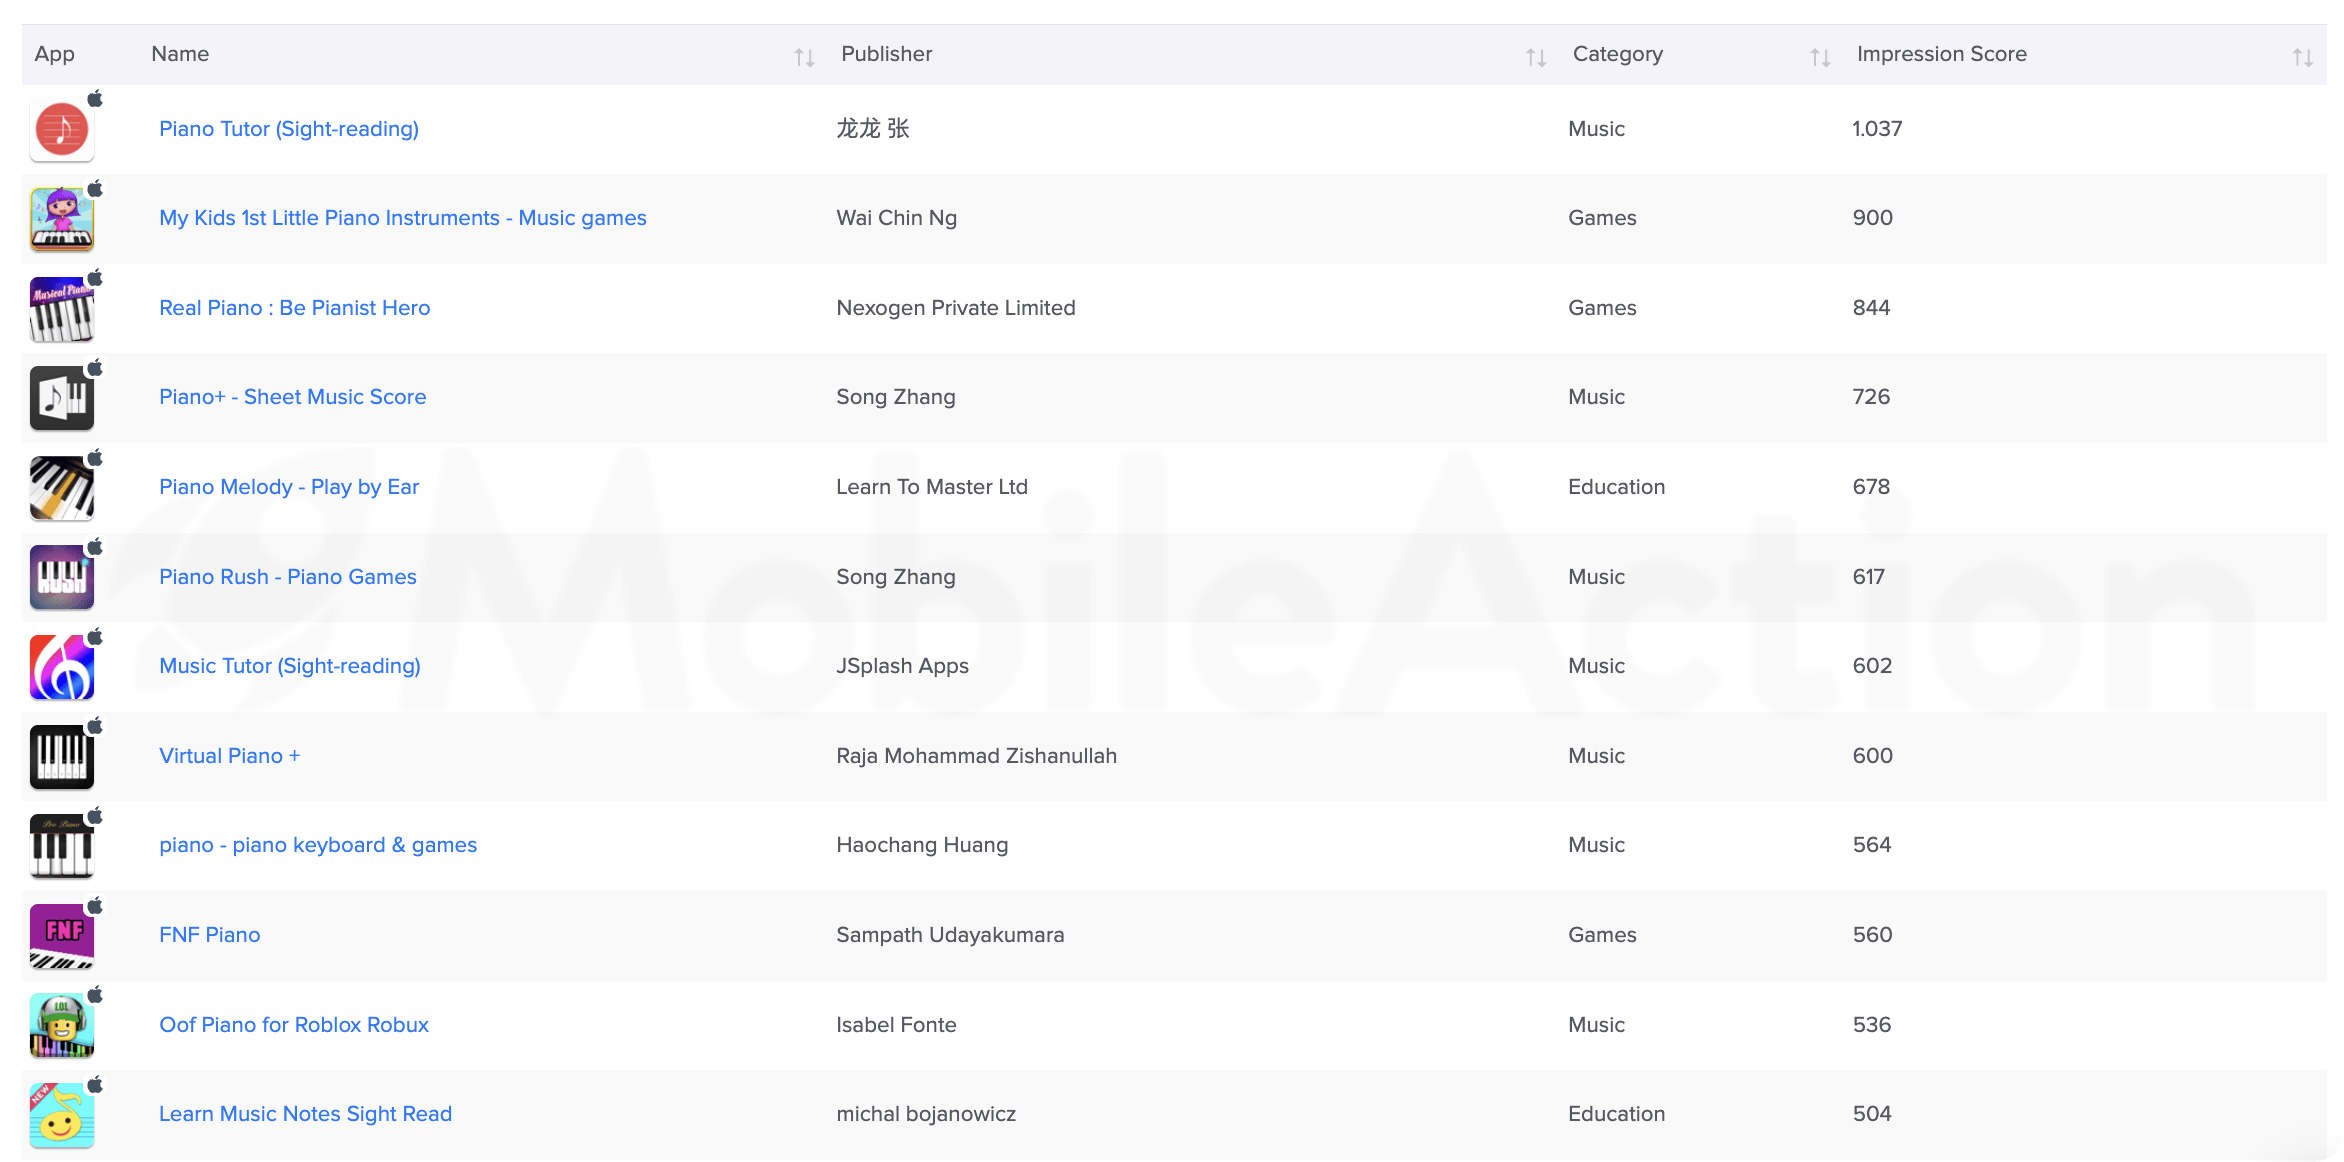Viewport: 2344px width, 1162px height.
Task: Click impression score 678
Action: pyautogui.click(x=1871, y=487)
